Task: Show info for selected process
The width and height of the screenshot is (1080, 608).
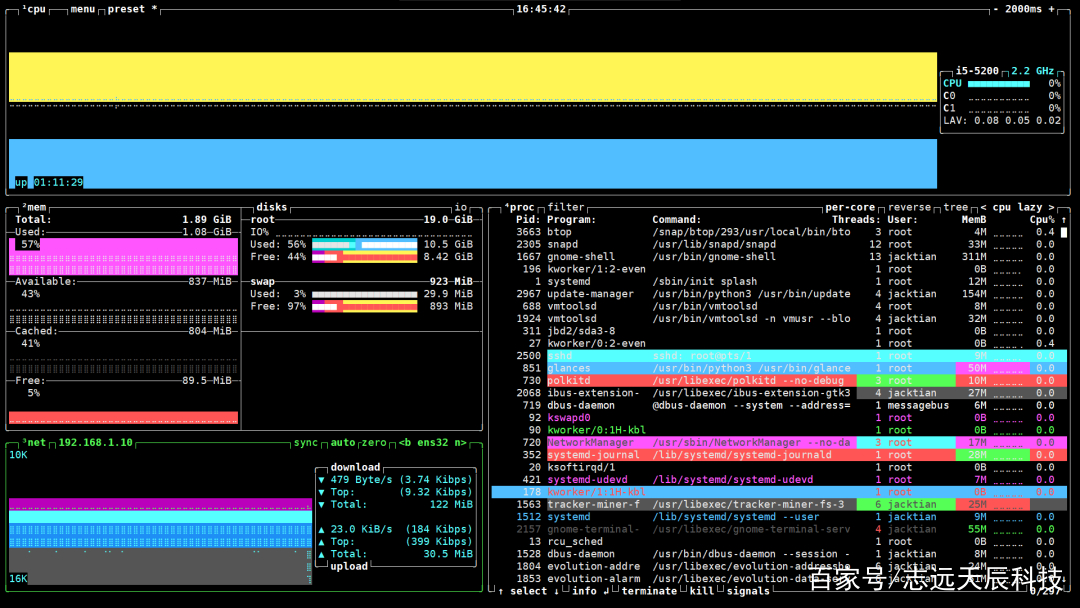Action: 584,591
